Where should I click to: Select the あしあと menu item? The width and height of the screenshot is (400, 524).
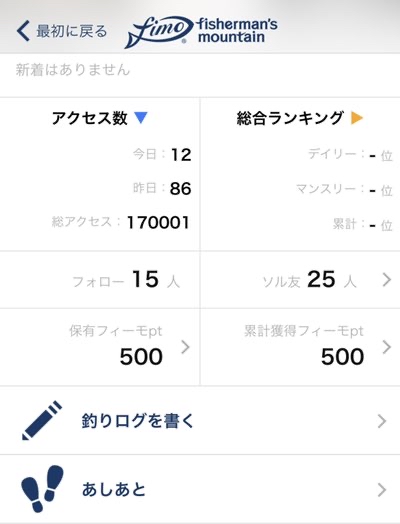click(x=200, y=489)
